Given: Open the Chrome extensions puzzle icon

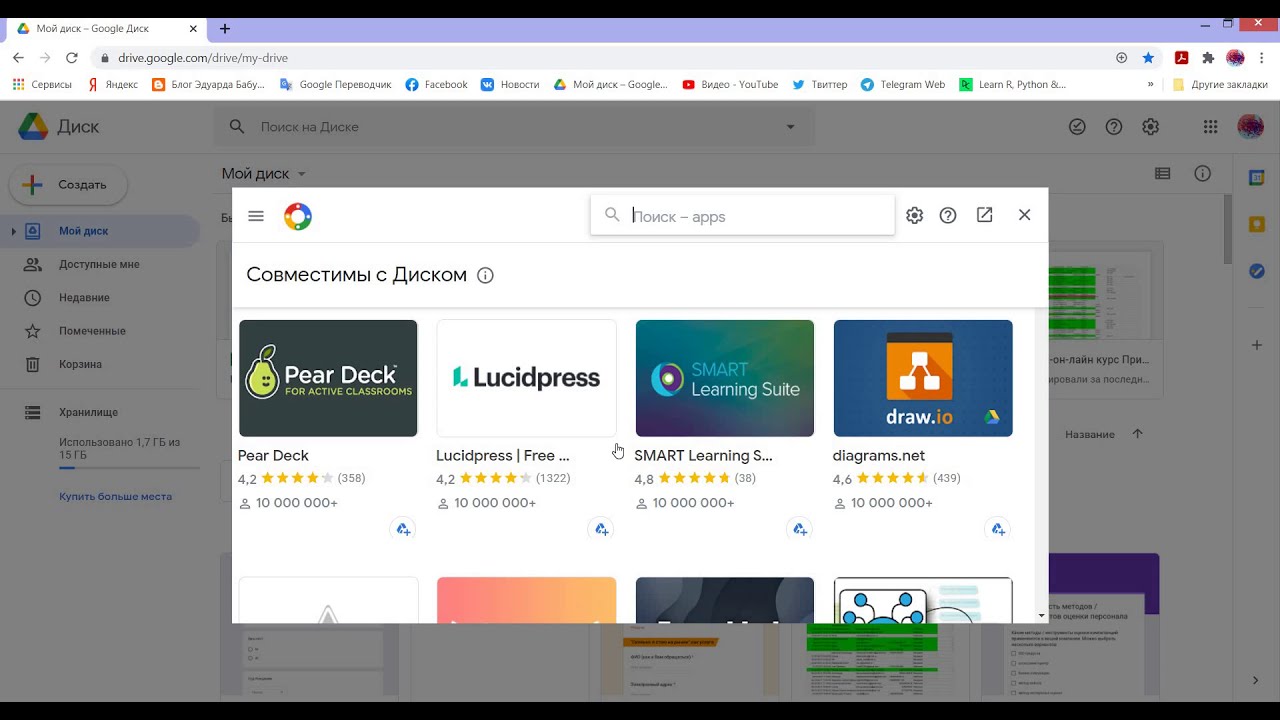Looking at the screenshot, I should pos(1208,58).
